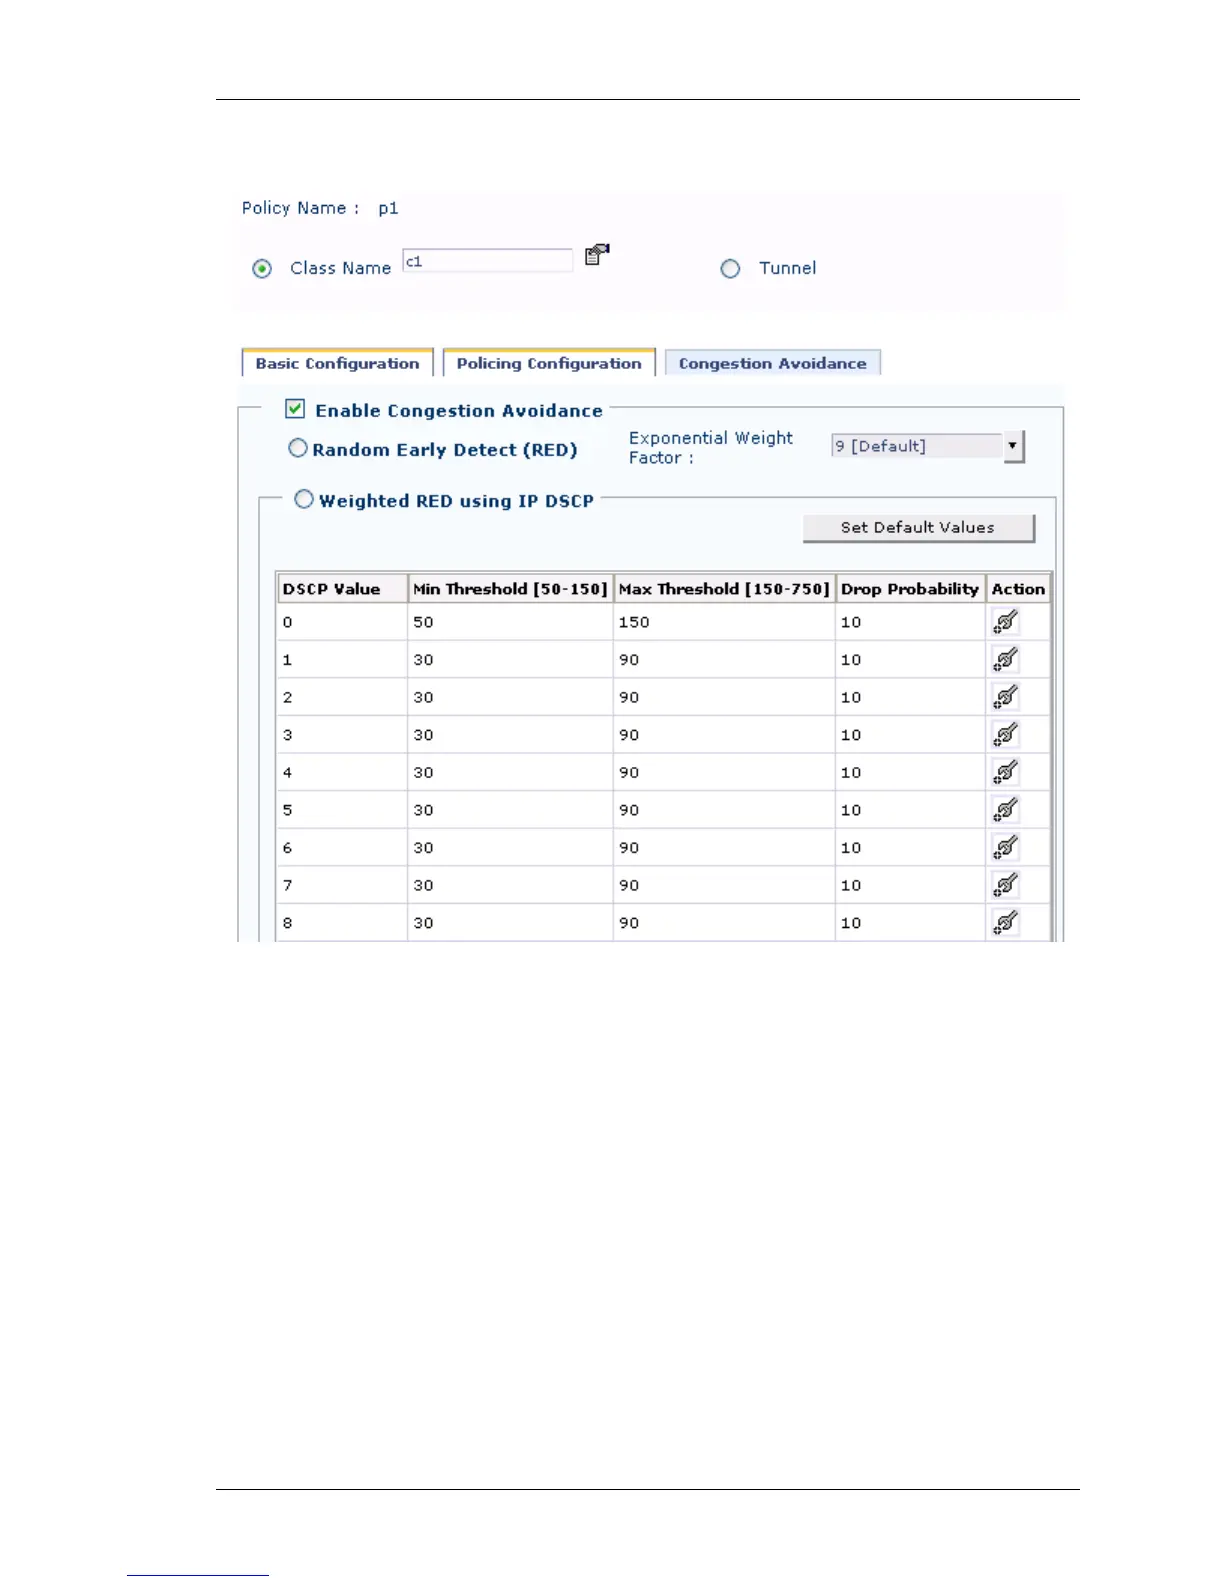This screenshot has width=1224, height=1584.
Task: Uncheck Enable Congestion Avoidance checkbox
Action: point(295,408)
